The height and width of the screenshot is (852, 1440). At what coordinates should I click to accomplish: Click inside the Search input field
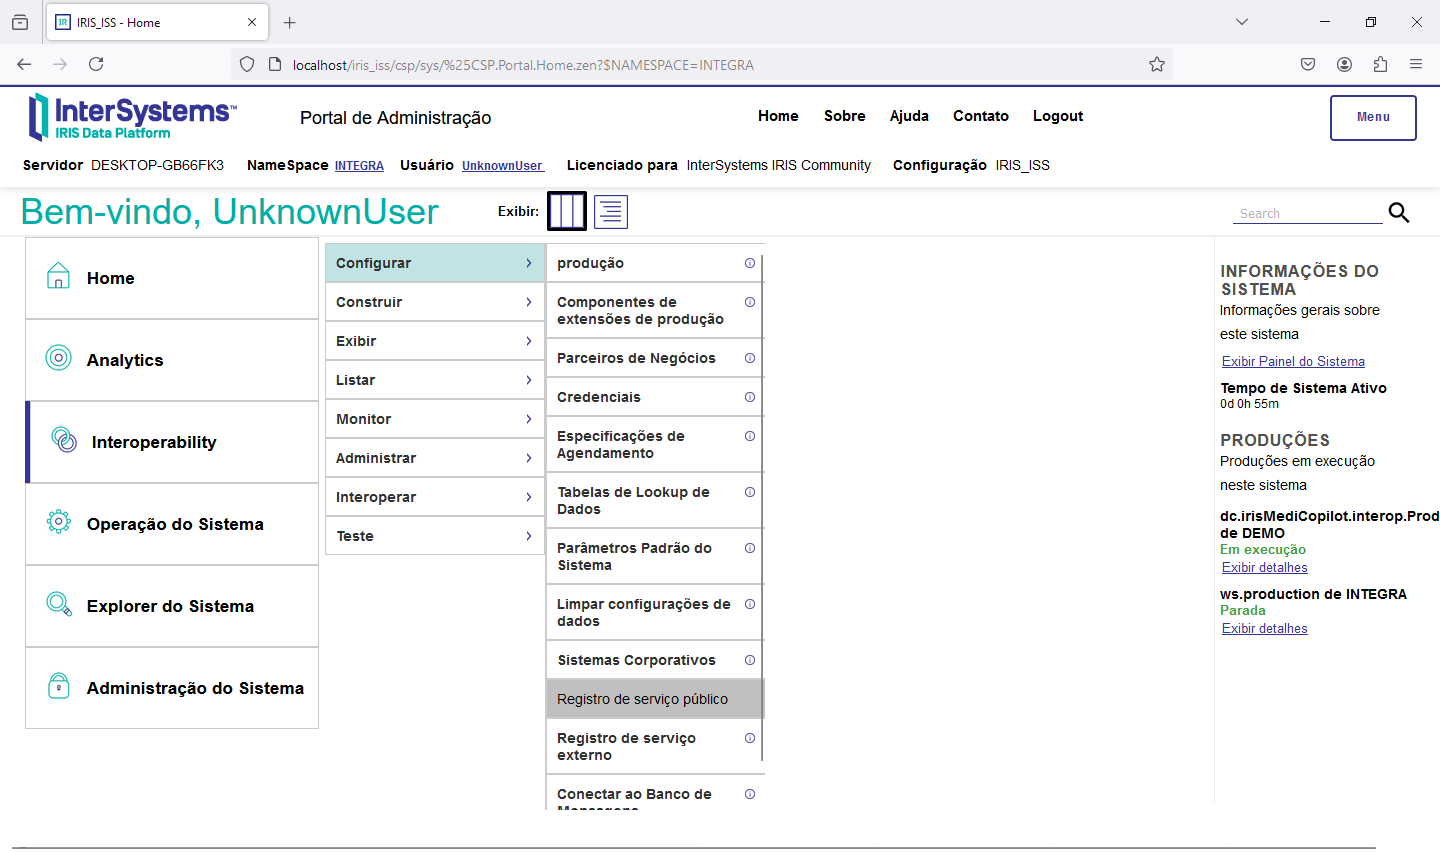[1306, 213]
